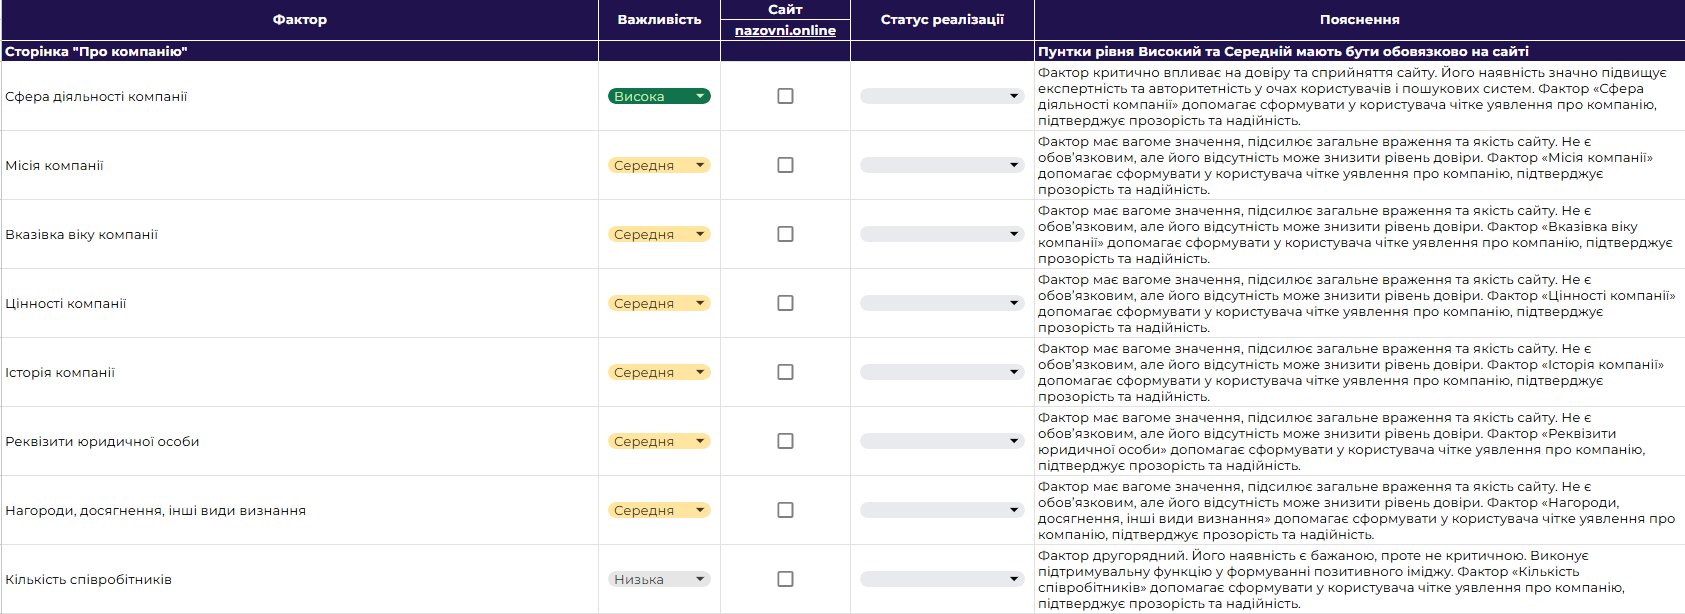1685x614 pixels.
Task: Select the Фактор column header
Action: pos(299,20)
